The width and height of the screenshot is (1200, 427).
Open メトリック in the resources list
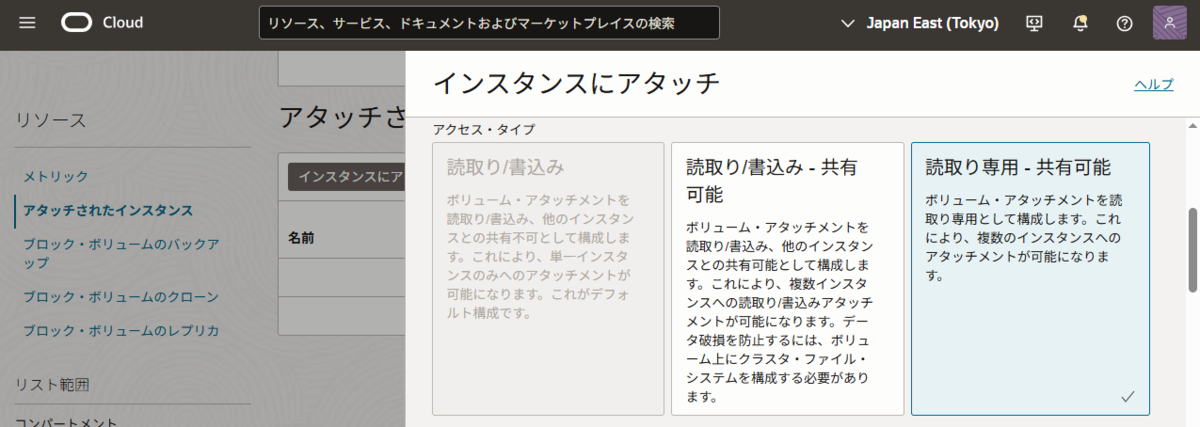[x=56, y=176]
